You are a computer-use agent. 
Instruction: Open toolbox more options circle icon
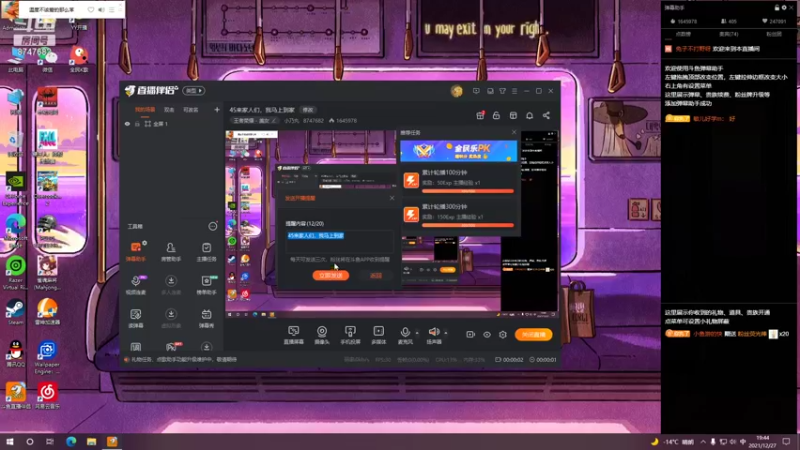coord(213,226)
